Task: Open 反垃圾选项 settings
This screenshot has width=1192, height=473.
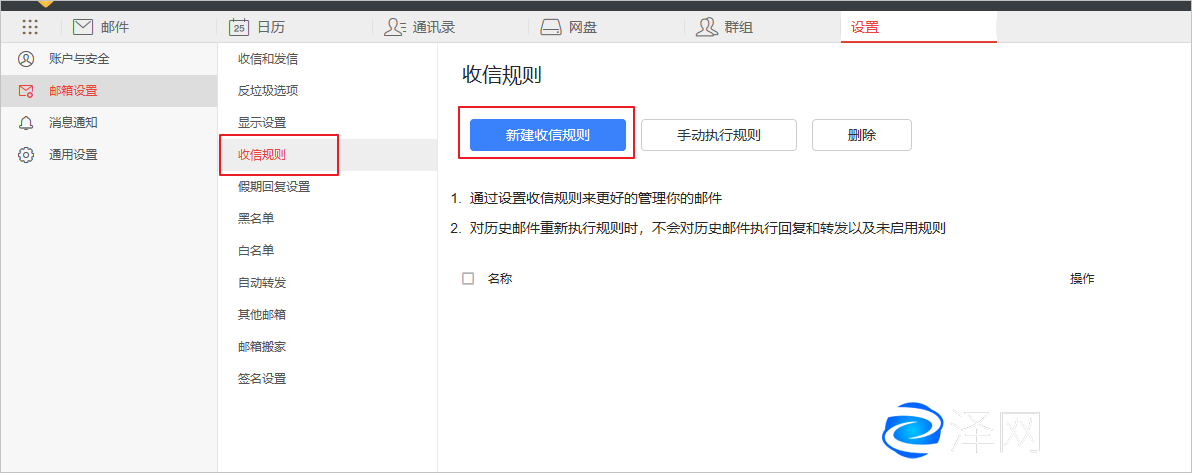Action: click(268, 91)
